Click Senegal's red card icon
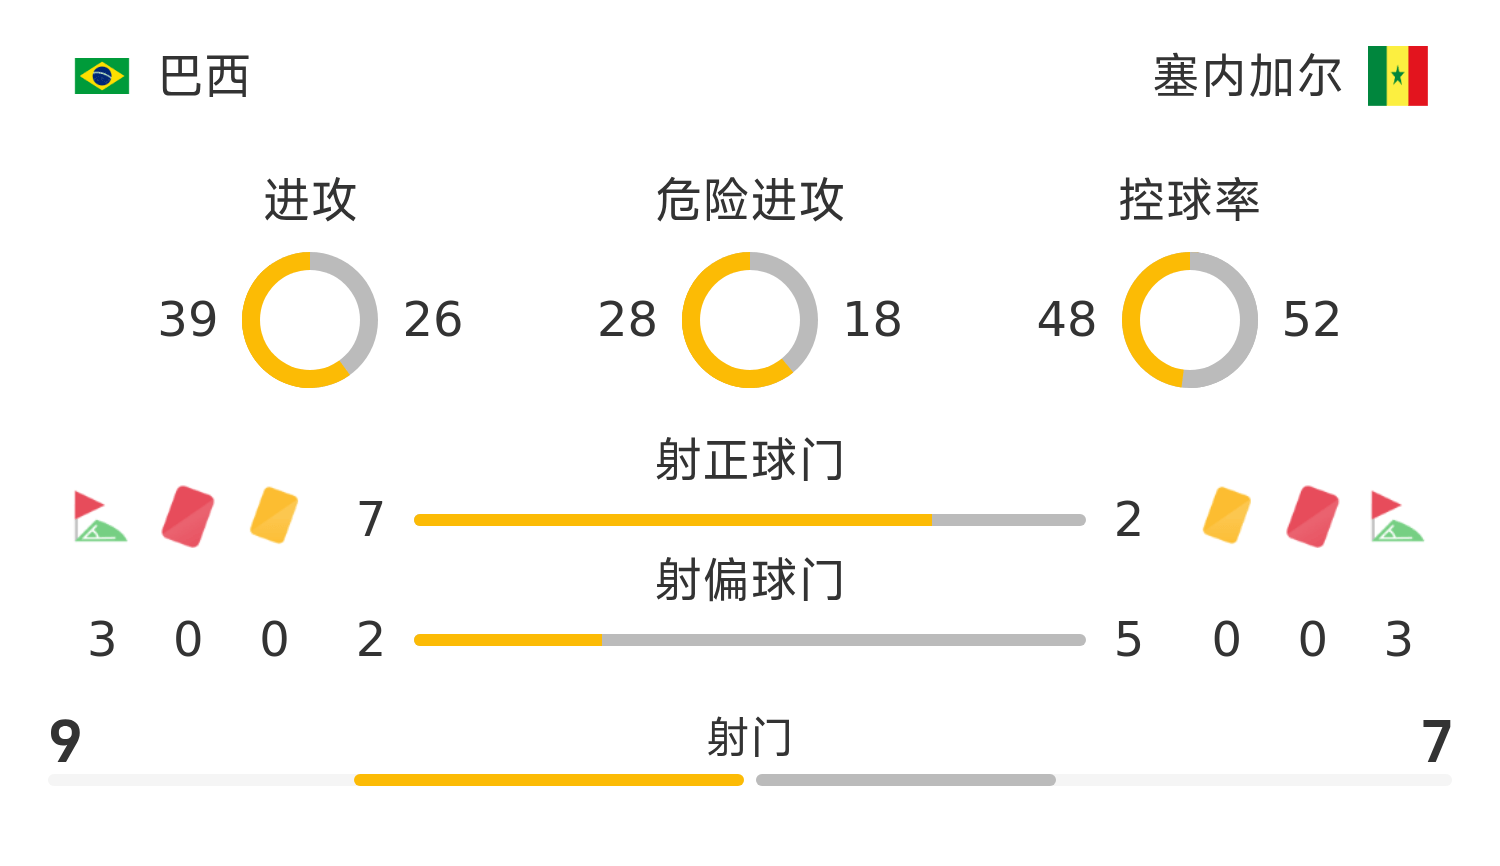This screenshot has width=1500, height=866. [1313, 516]
